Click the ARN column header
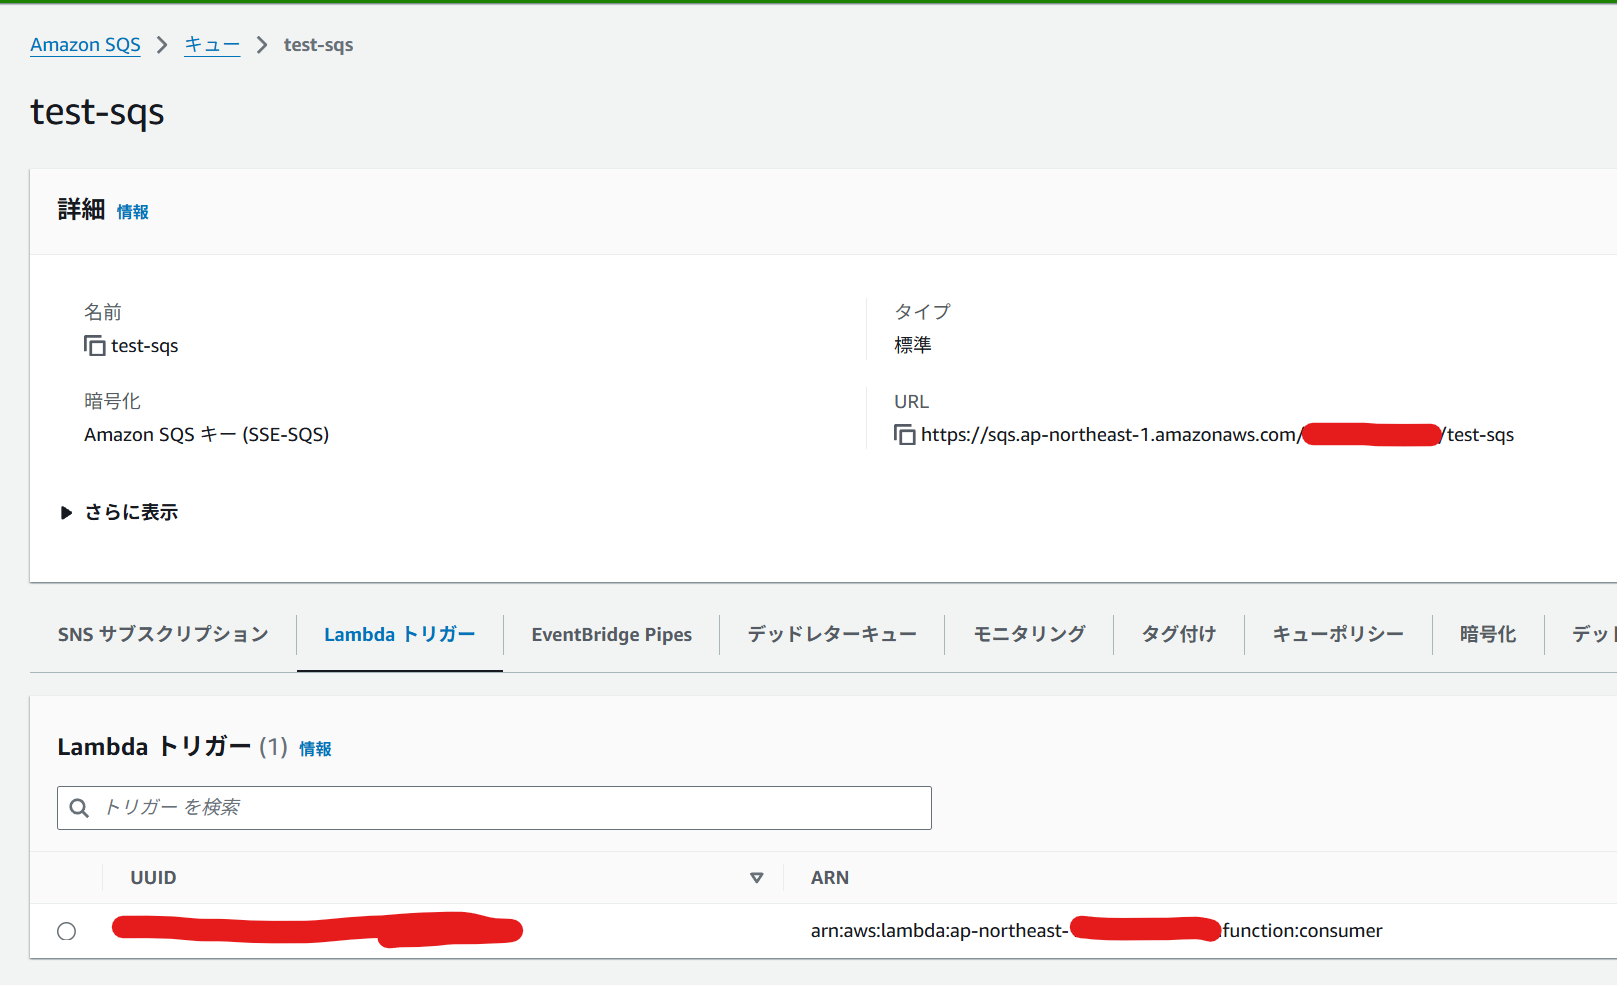The width and height of the screenshot is (1617, 985). (x=830, y=878)
